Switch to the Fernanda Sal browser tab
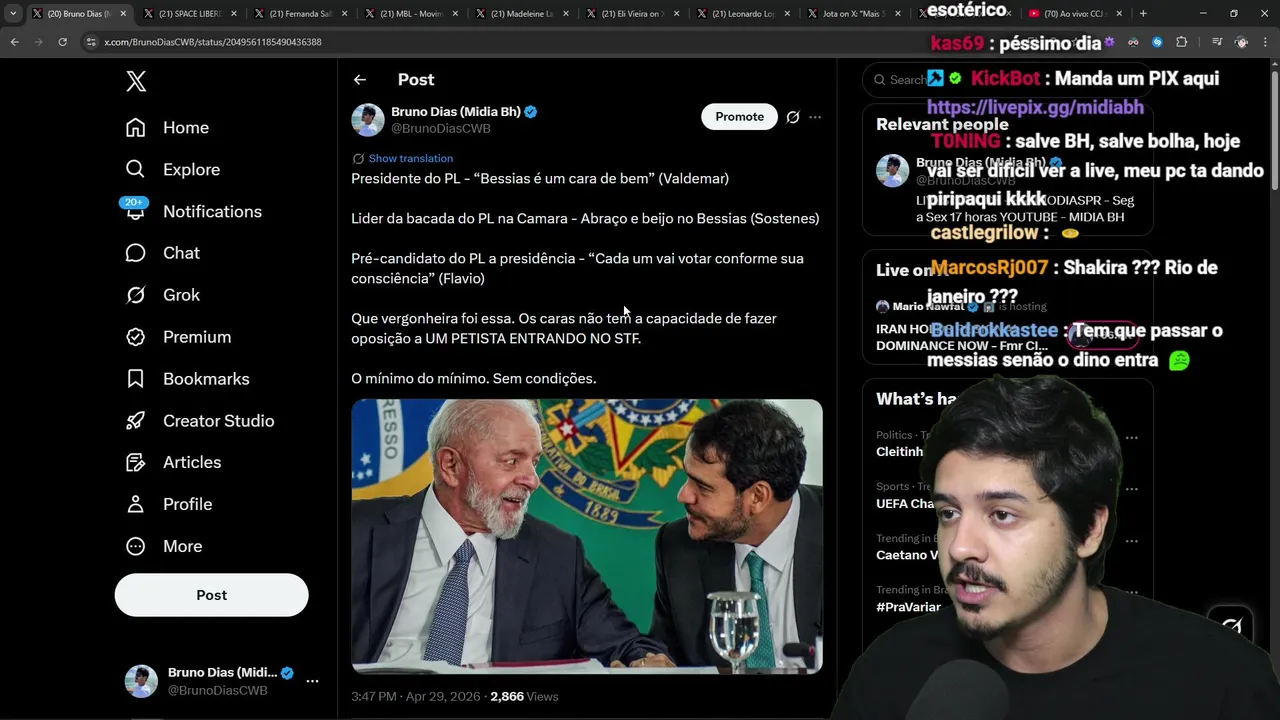The image size is (1280, 720). pyautogui.click(x=301, y=14)
